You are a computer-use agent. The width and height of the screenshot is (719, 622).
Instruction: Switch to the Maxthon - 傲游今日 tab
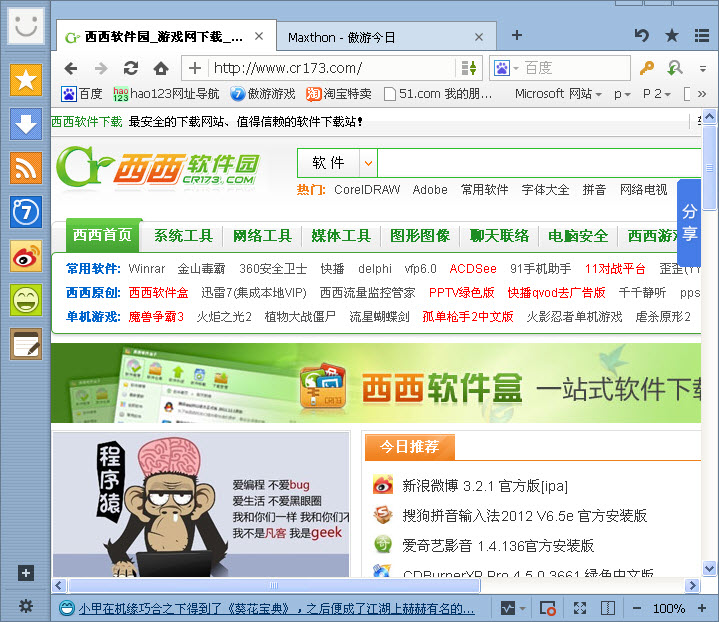coord(387,37)
